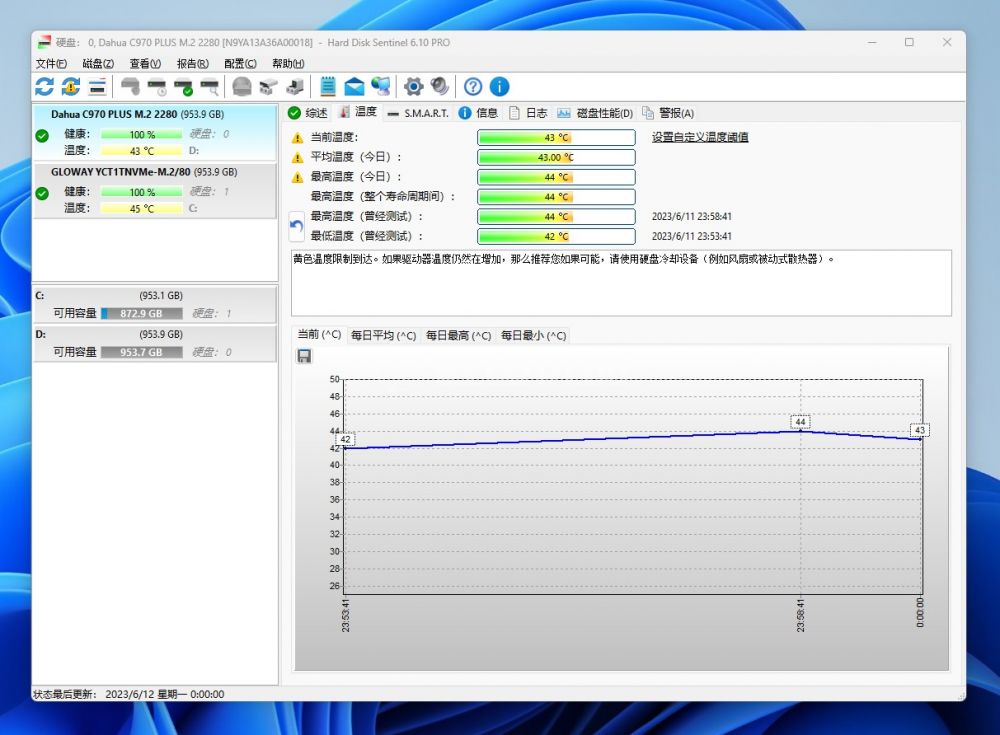
Task: Open the 警报(A) alerts tab
Action: point(668,113)
